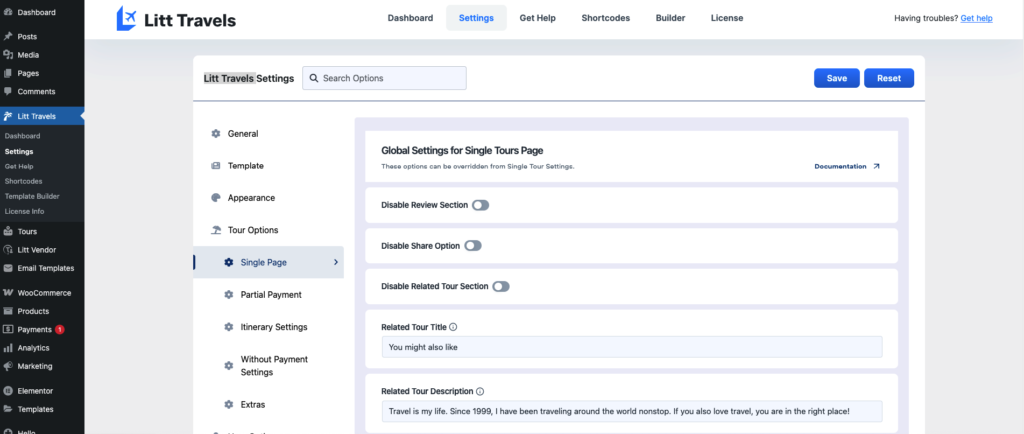1024x434 pixels.
Task: Click the Reset button
Action: pos(888,78)
